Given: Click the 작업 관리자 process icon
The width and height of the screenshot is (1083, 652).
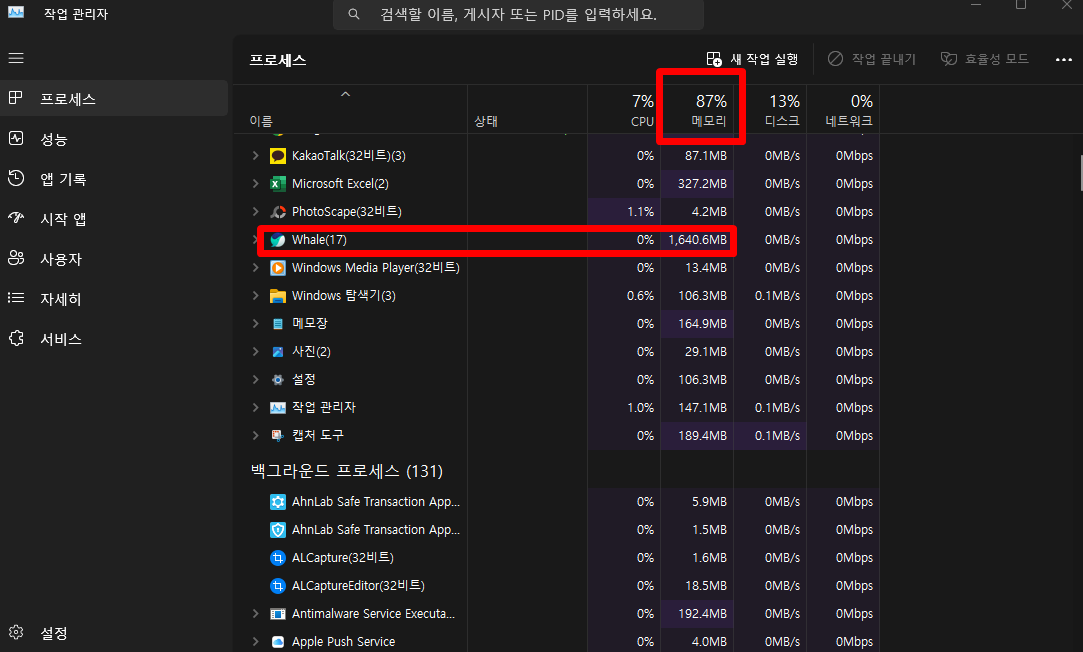Looking at the screenshot, I should (278, 408).
